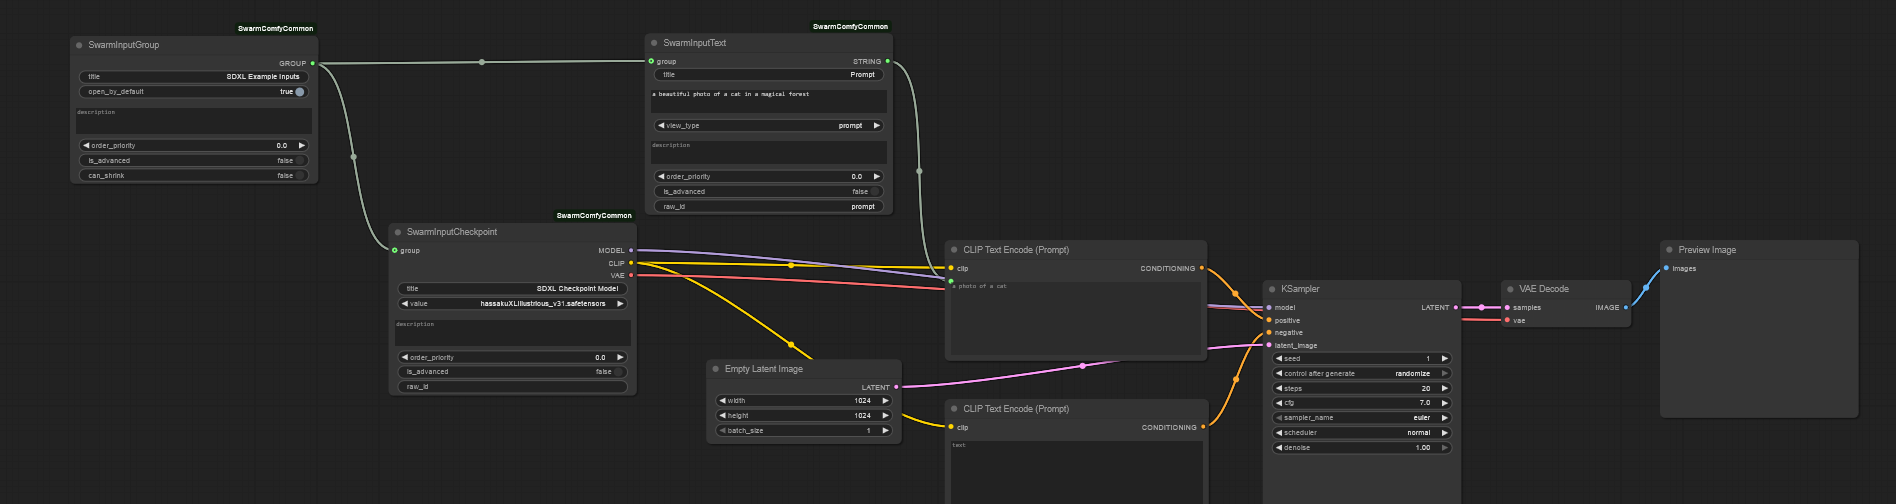Image resolution: width=1896 pixels, height=504 pixels.
Task: Click the description box in SwarmInputCheckpoint
Action: 513,333
